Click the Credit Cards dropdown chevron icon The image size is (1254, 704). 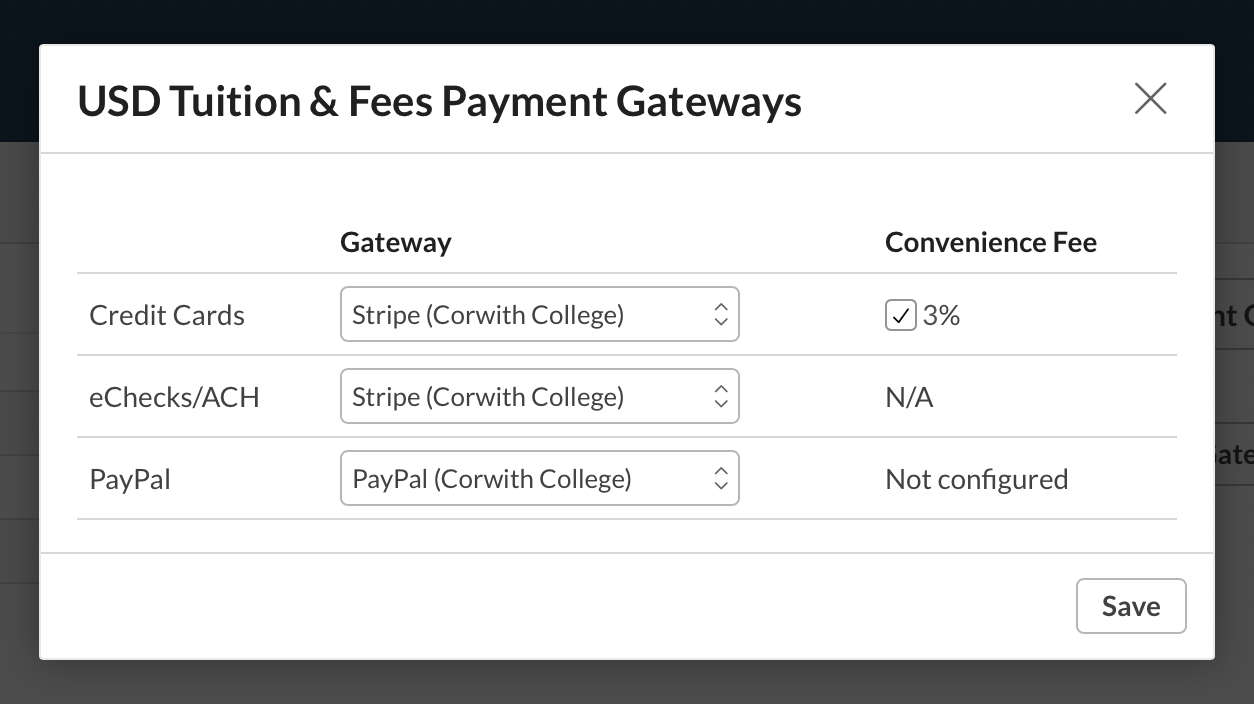coord(721,314)
